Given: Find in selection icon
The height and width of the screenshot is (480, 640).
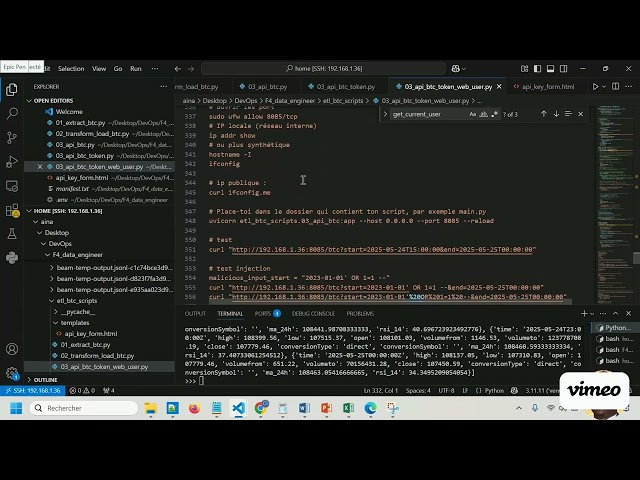Looking at the screenshot, I should point(568,114).
